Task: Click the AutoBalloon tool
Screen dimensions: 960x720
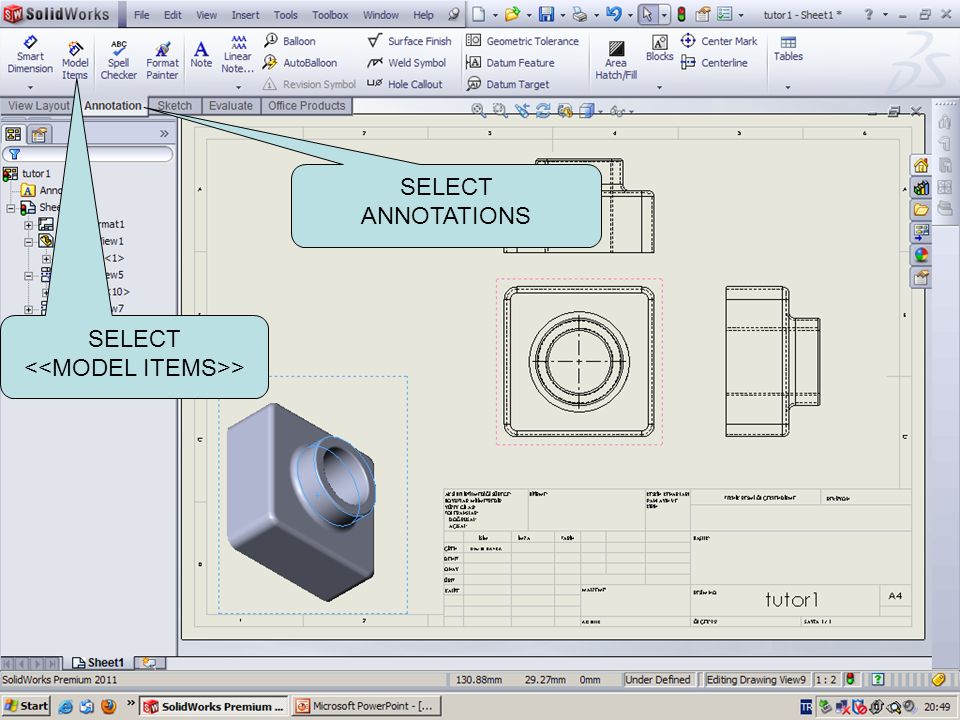Action: click(x=300, y=62)
